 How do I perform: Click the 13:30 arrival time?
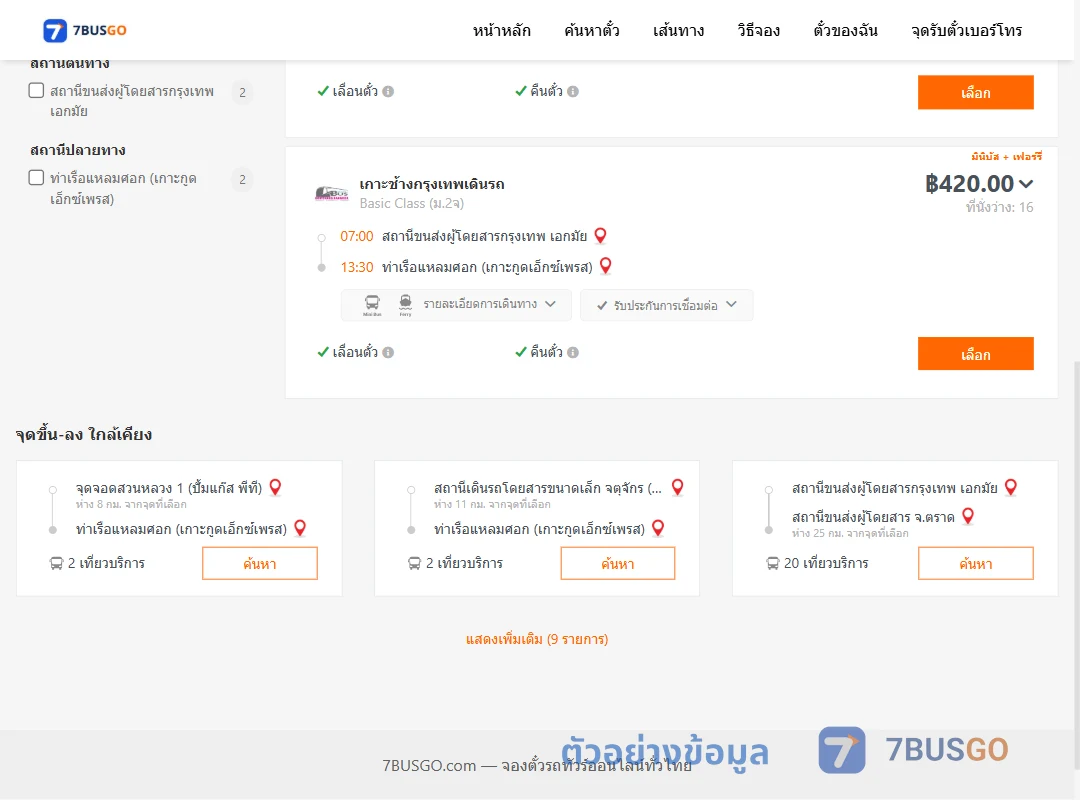click(357, 267)
